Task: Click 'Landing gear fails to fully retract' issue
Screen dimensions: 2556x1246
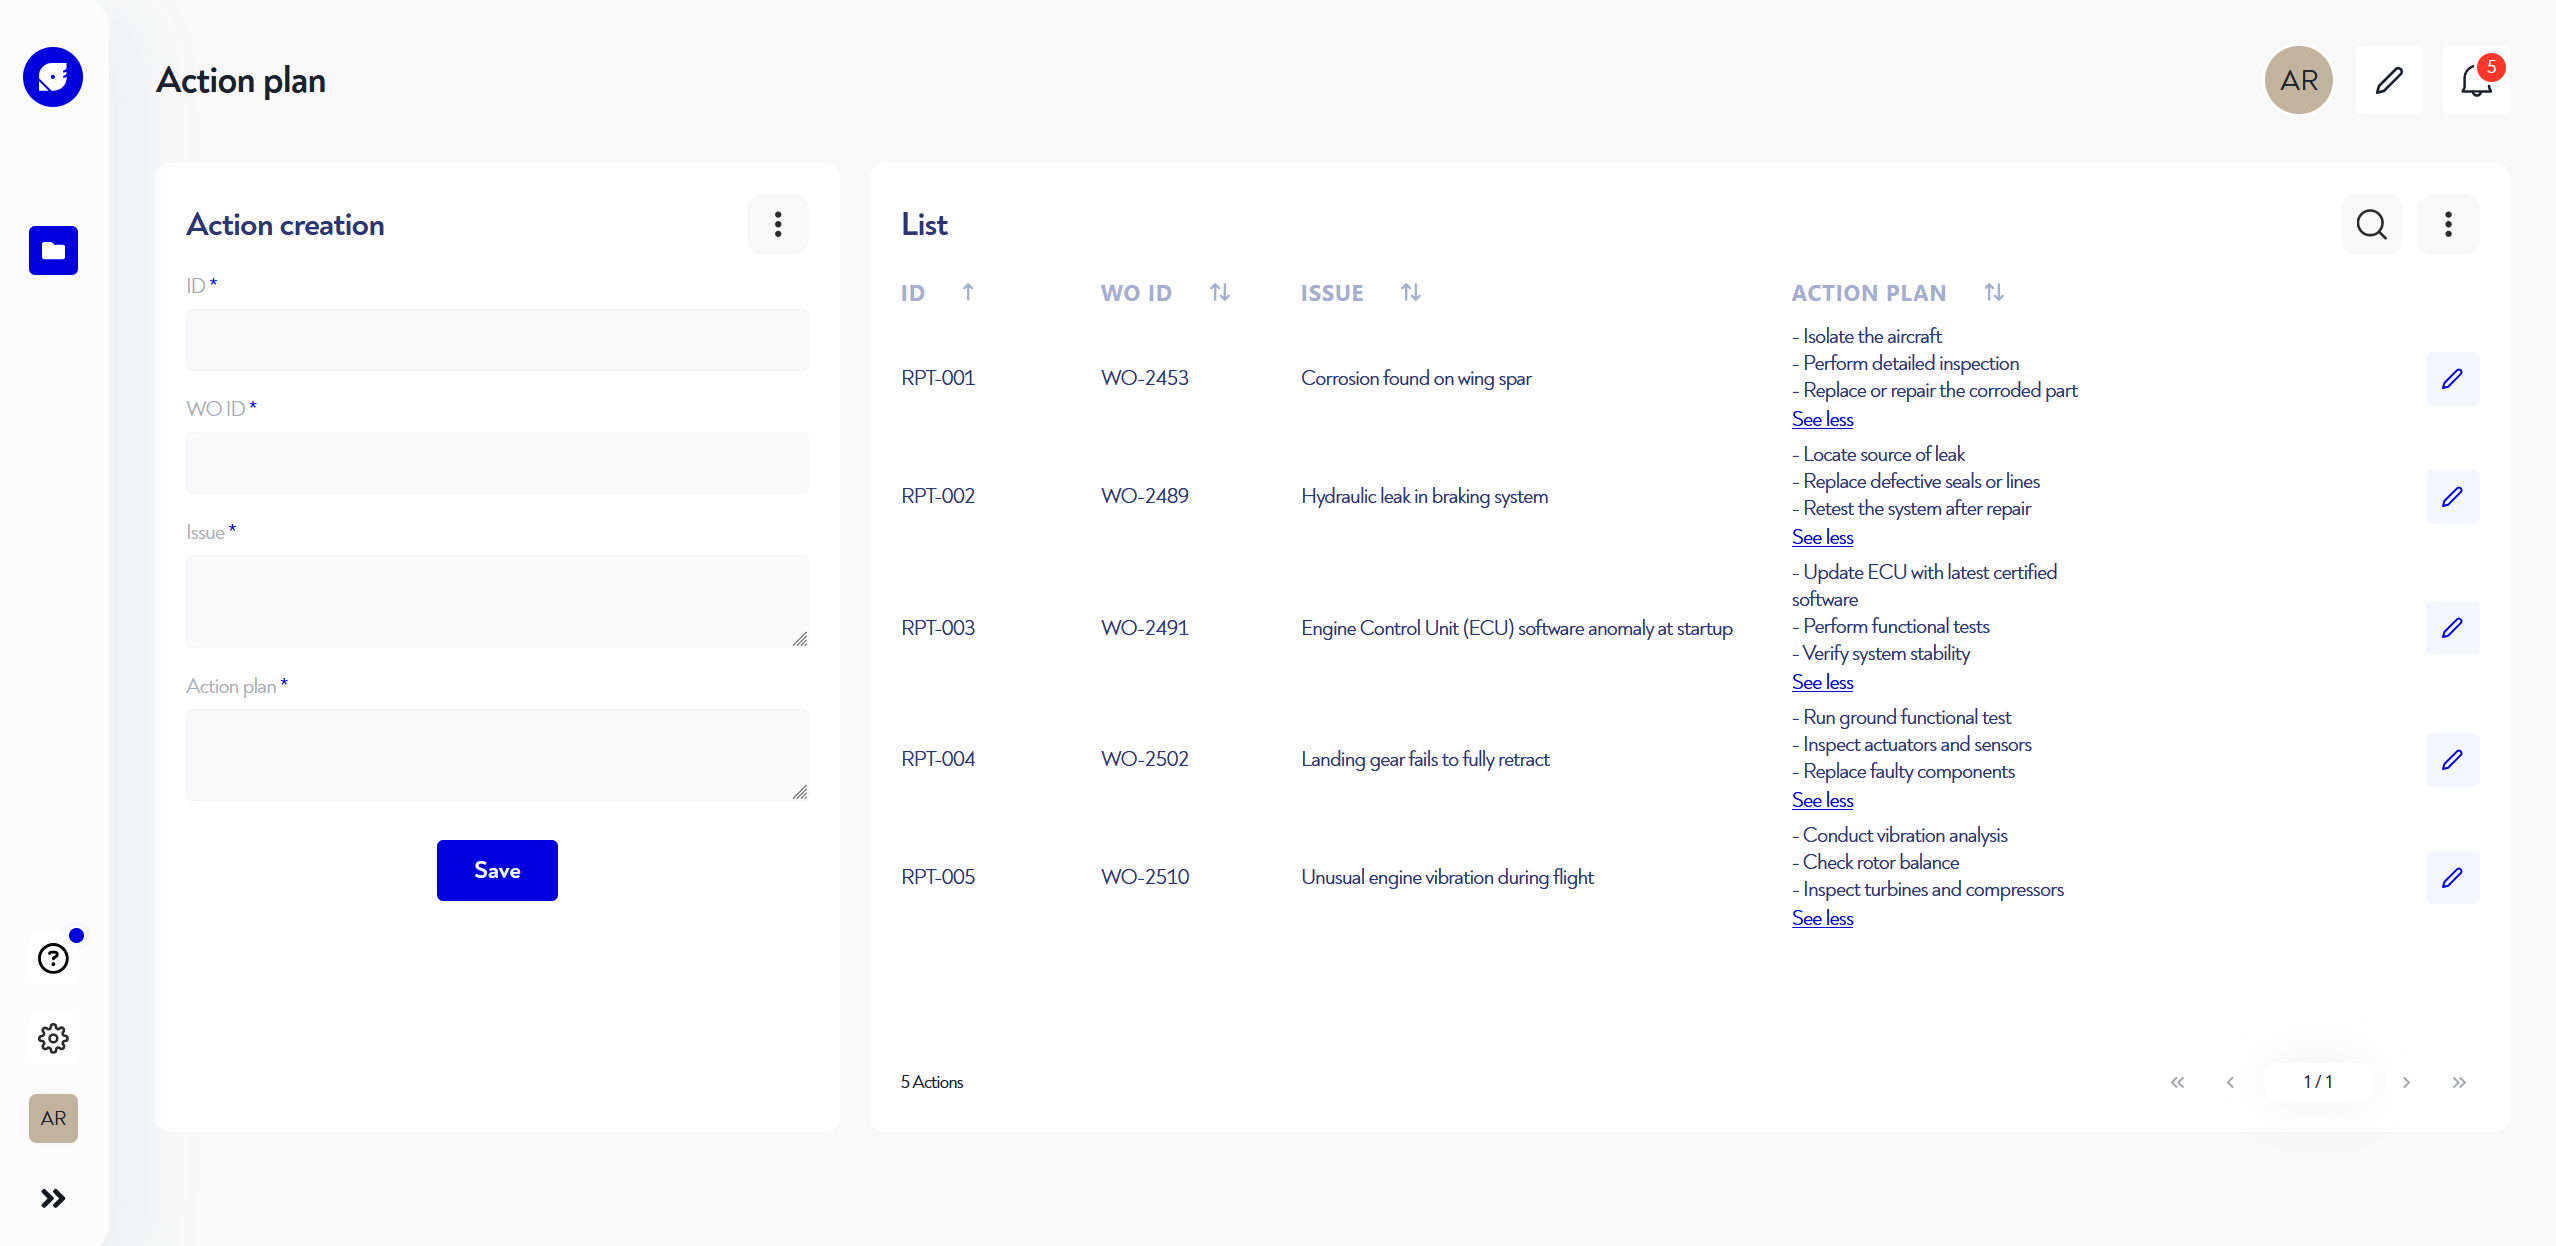Action: [1425, 759]
